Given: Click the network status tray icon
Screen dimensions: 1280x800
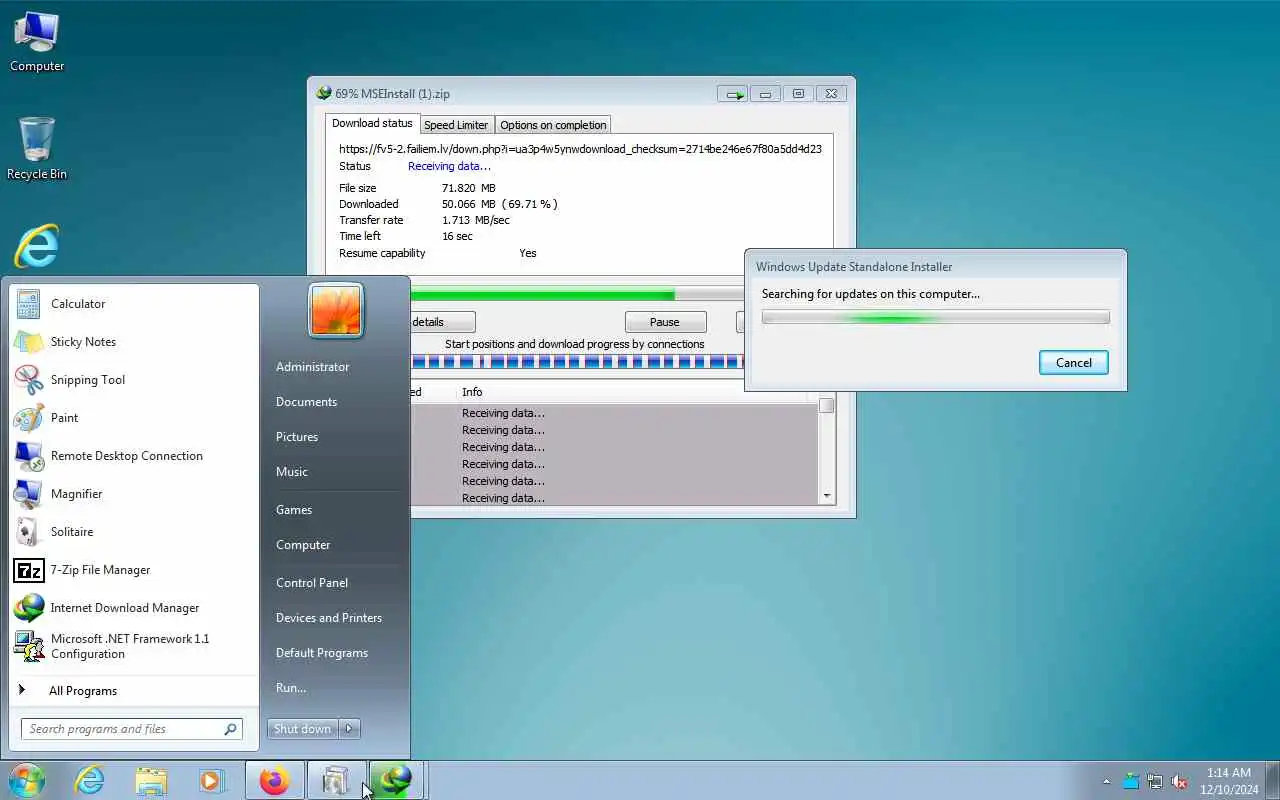Looking at the screenshot, I should (1155, 781).
